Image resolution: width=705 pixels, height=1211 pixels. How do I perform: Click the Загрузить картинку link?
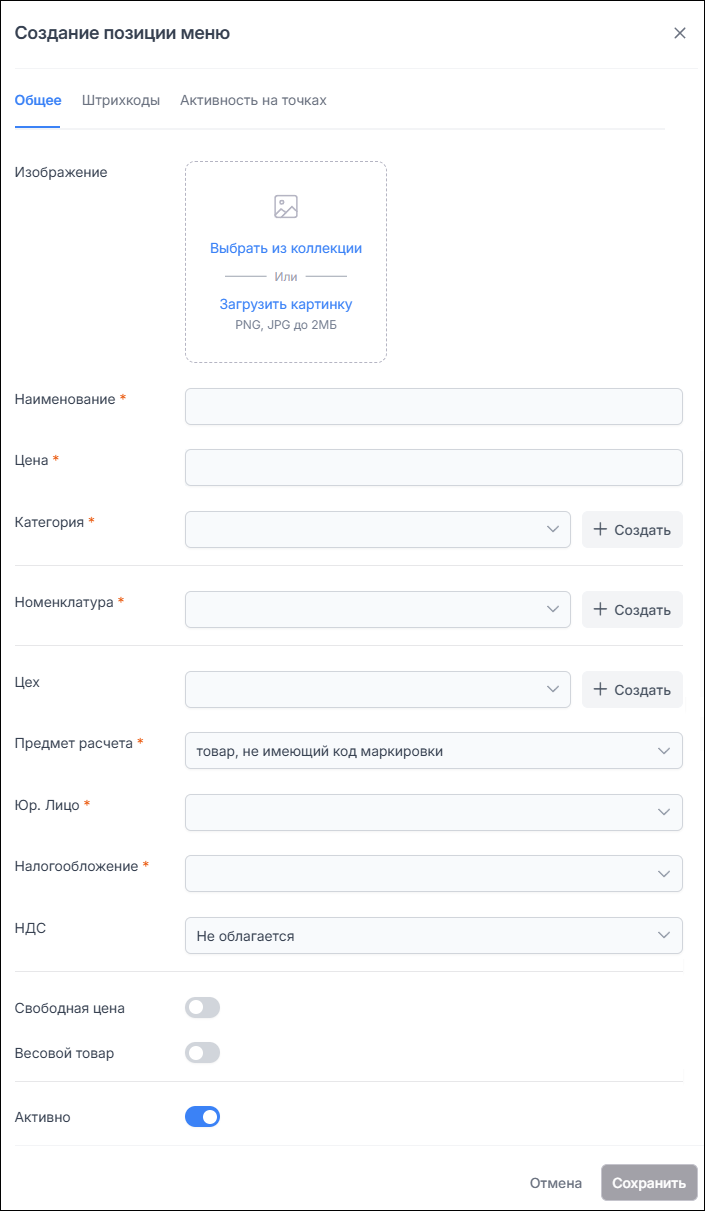[x=286, y=304]
